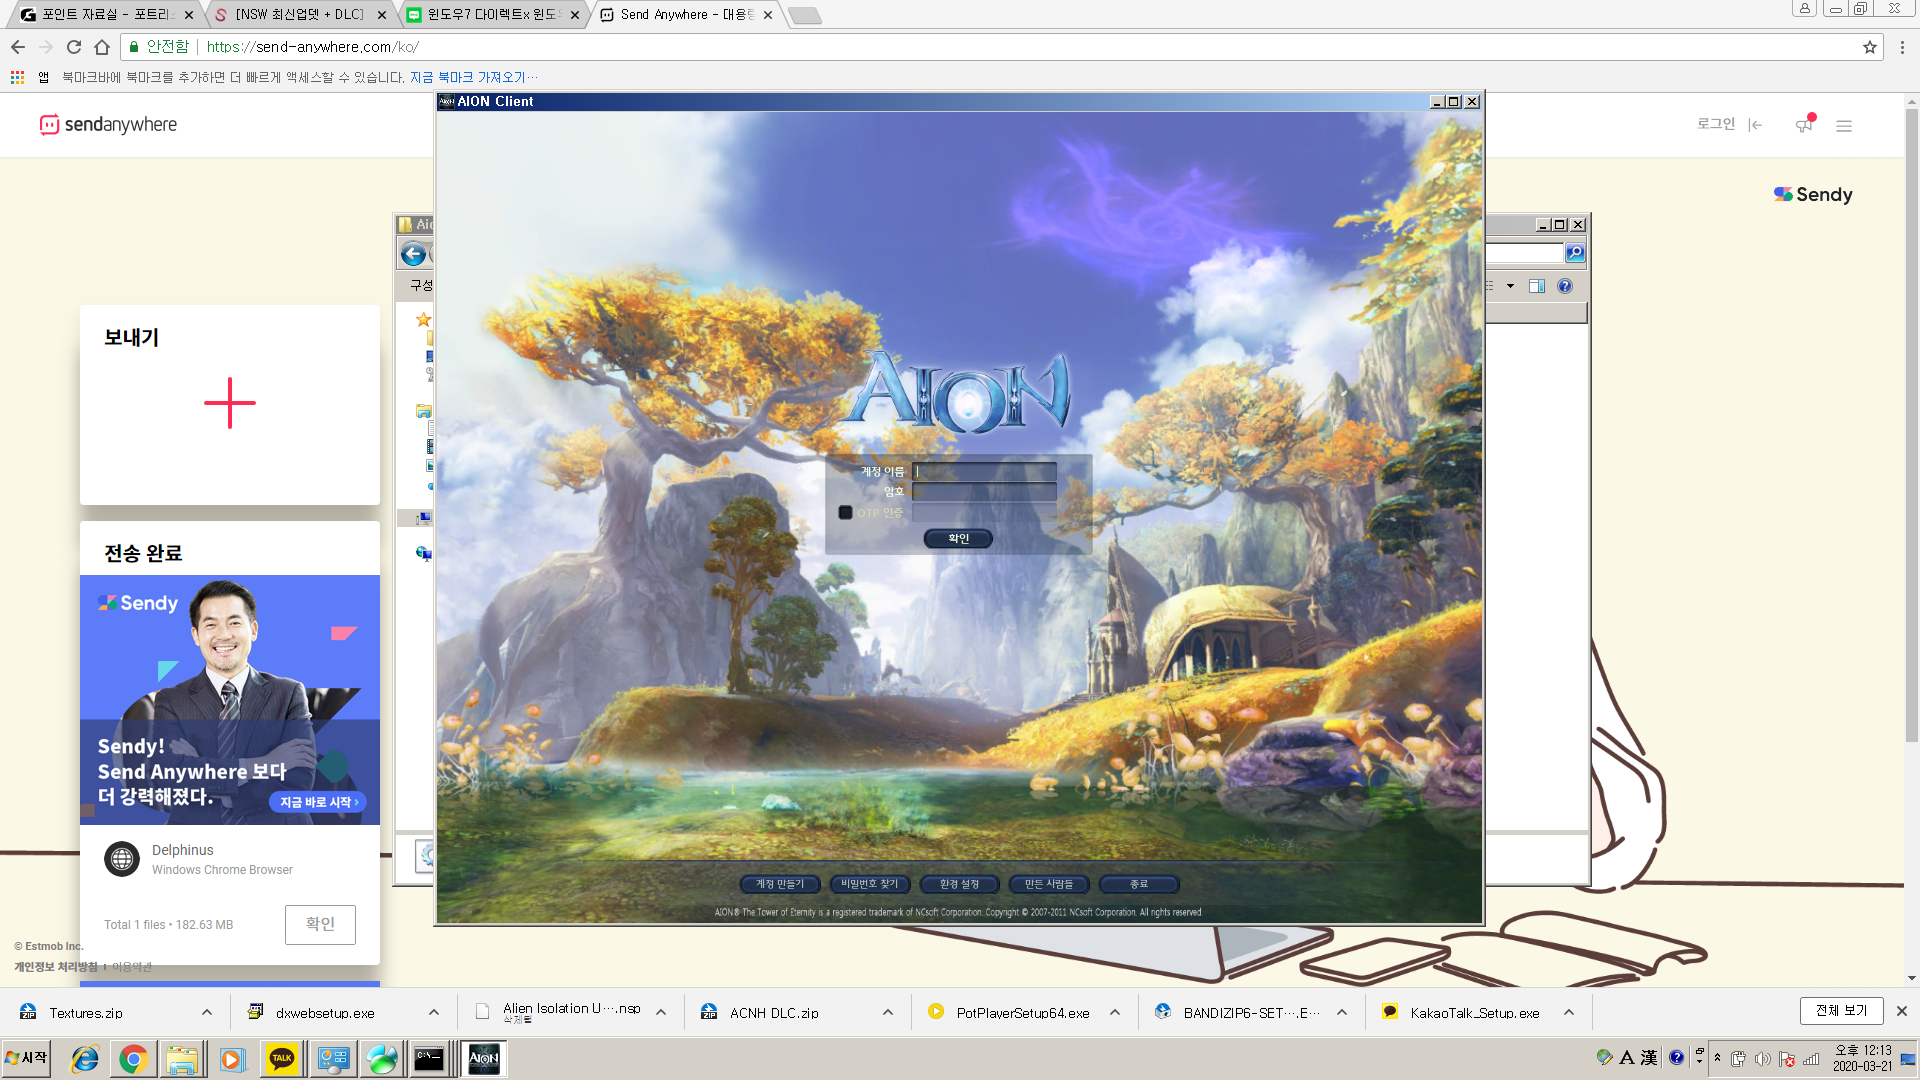This screenshot has width=1920, height=1080.
Task: Click the 종료 button in AION
Action: click(1138, 884)
